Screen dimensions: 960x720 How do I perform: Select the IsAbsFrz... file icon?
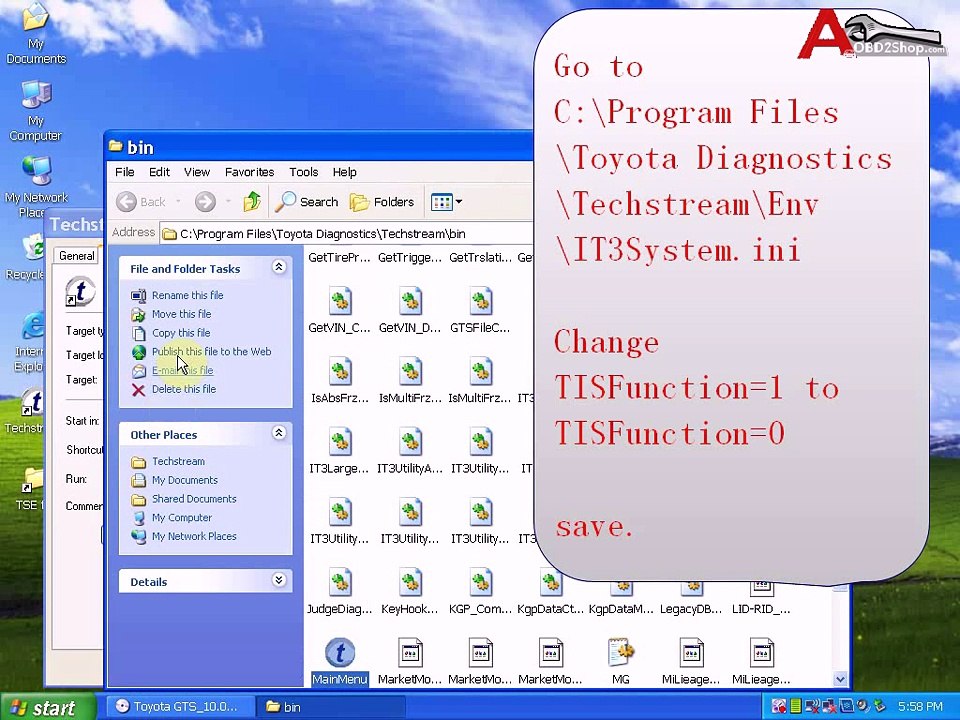(340, 372)
